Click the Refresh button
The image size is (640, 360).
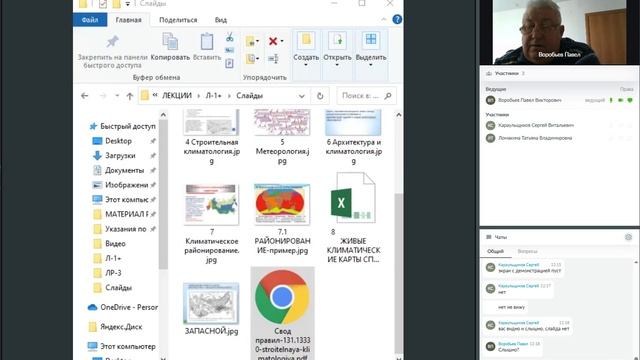320,96
